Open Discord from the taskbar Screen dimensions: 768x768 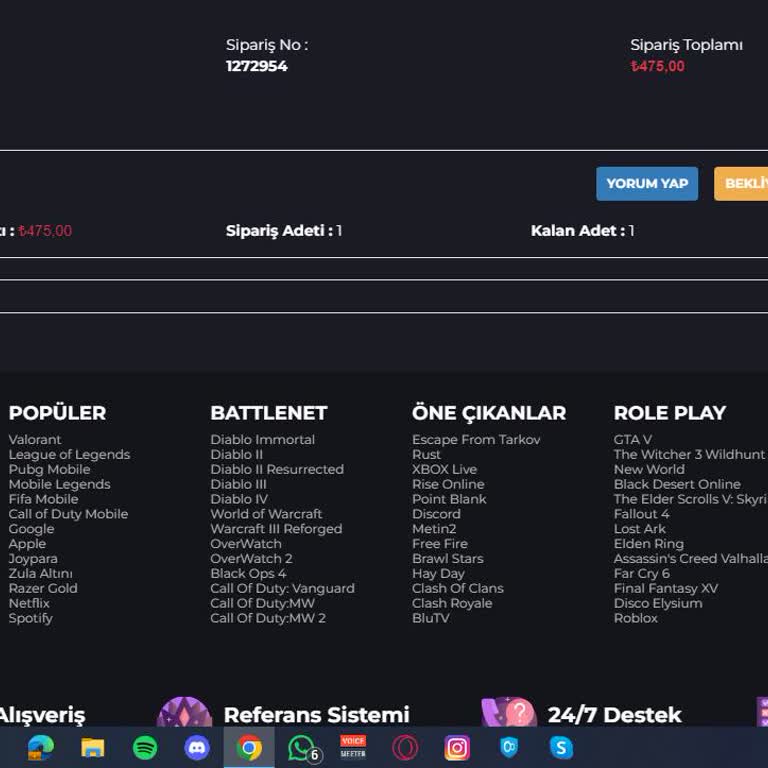(197, 747)
